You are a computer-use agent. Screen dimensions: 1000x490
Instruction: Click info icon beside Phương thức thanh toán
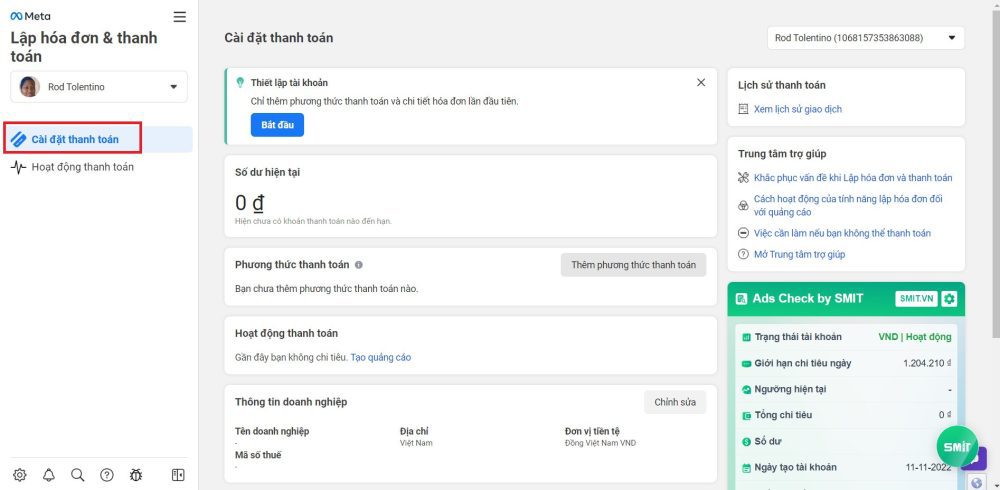point(358,265)
